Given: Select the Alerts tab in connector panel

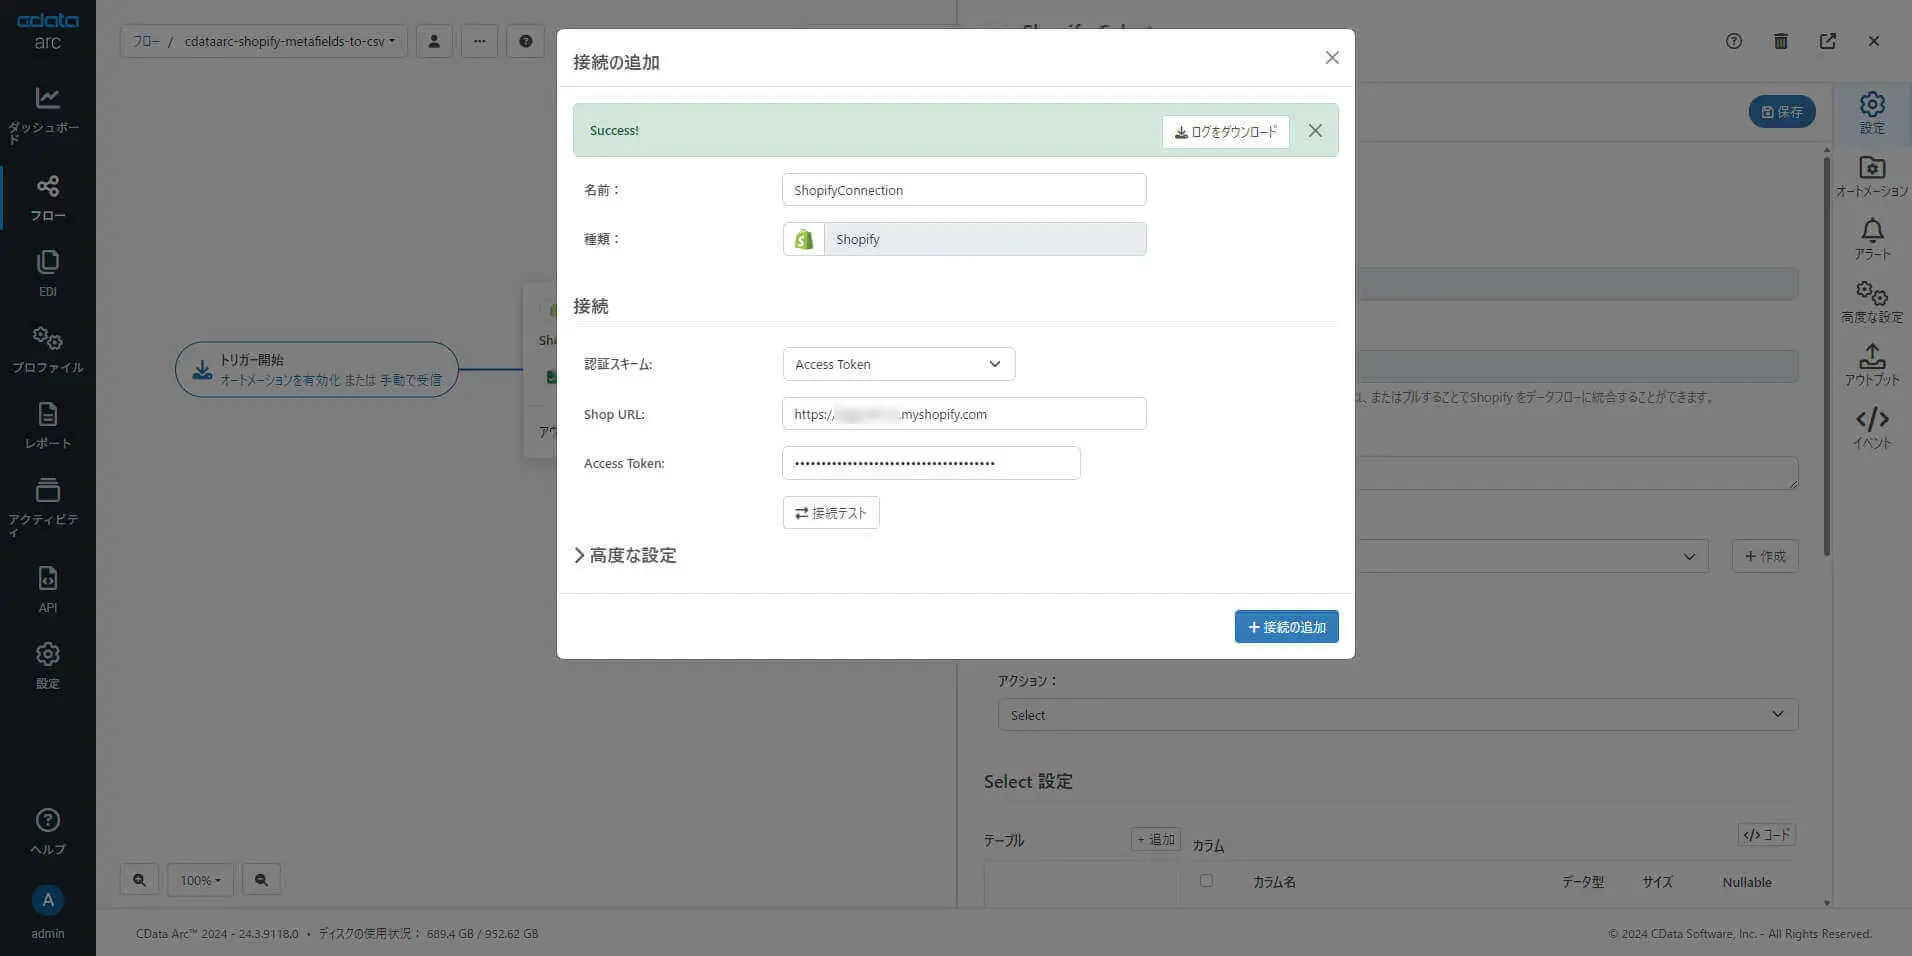Looking at the screenshot, I should 1872,240.
